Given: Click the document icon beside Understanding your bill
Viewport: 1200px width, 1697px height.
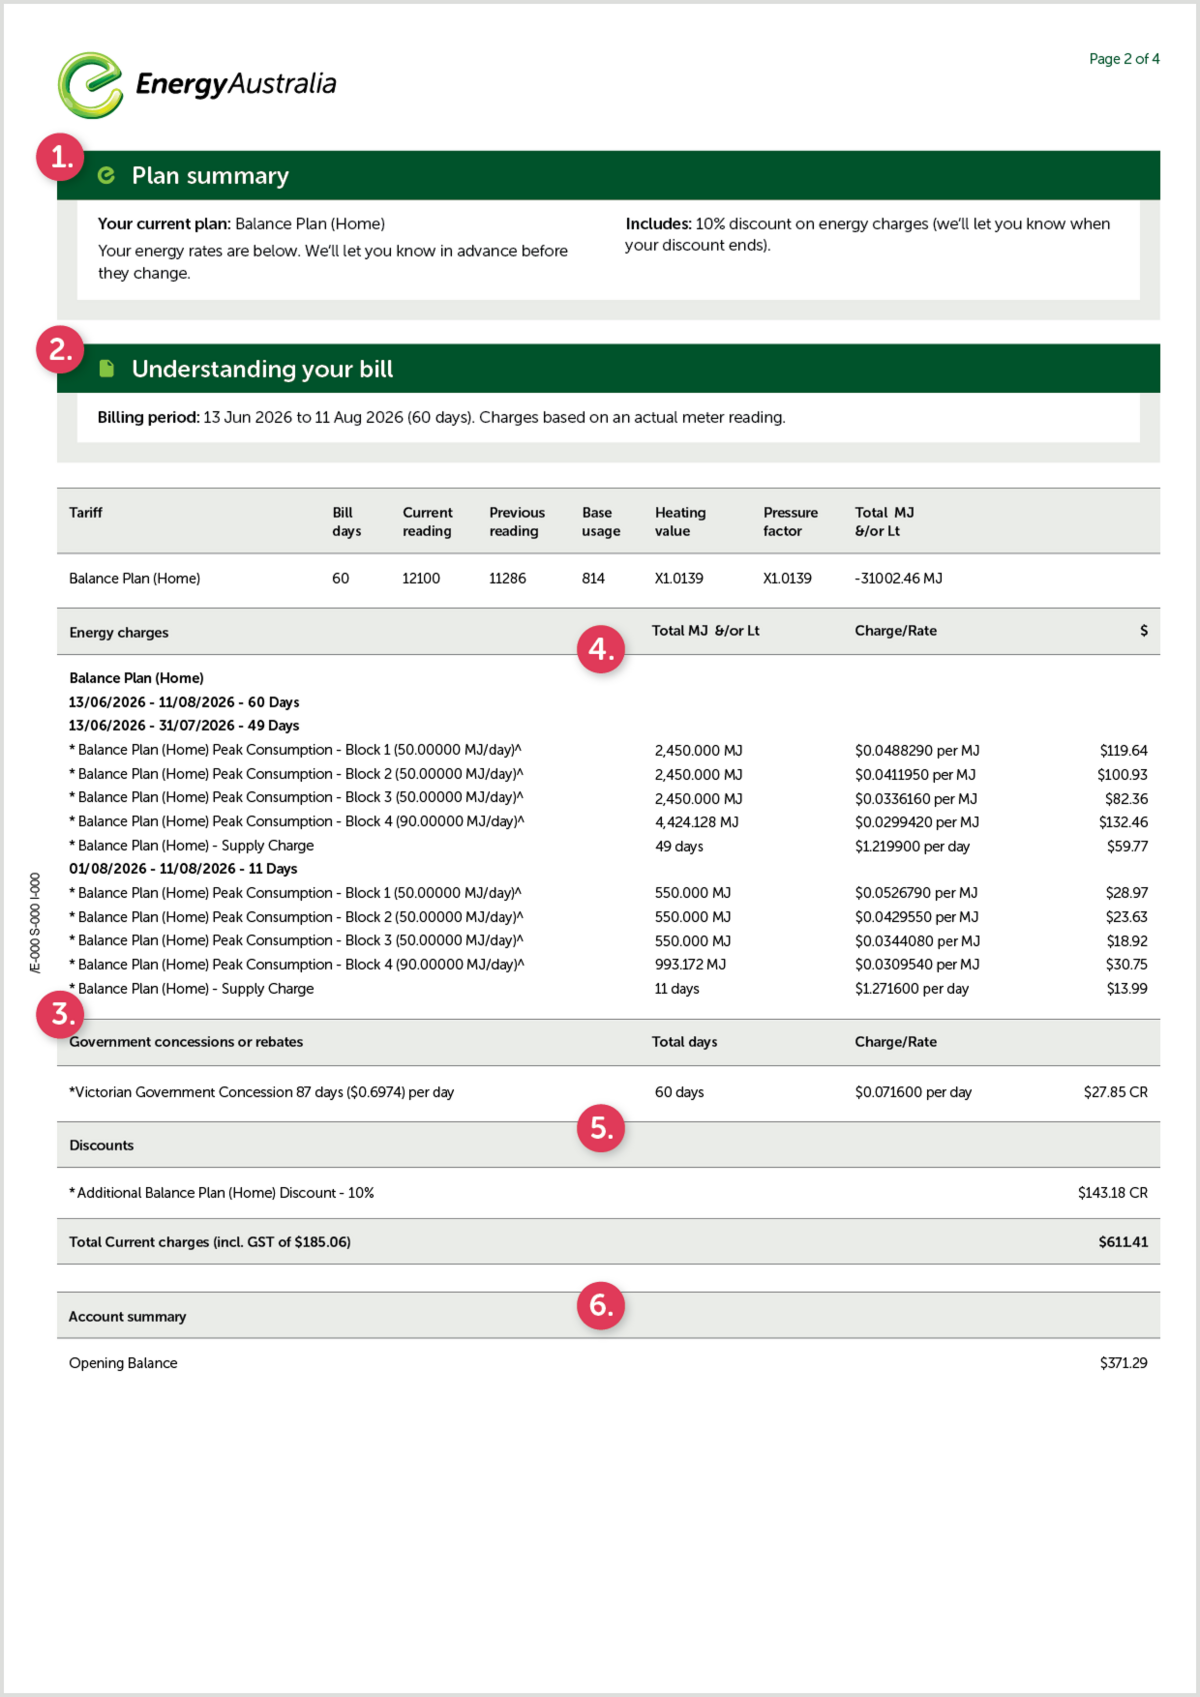Looking at the screenshot, I should click(107, 369).
